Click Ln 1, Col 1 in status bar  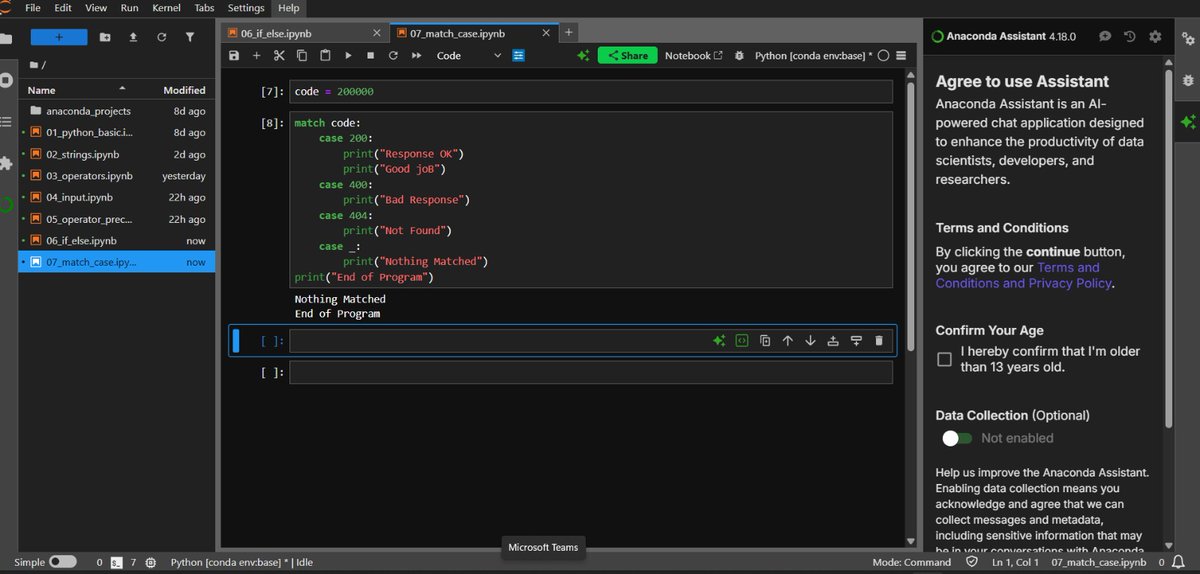[x=1014, y=562]
